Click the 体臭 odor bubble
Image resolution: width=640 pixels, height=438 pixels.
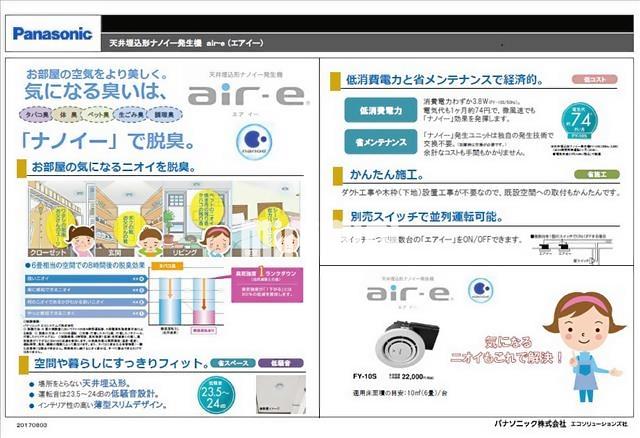[x=69, y=115]
